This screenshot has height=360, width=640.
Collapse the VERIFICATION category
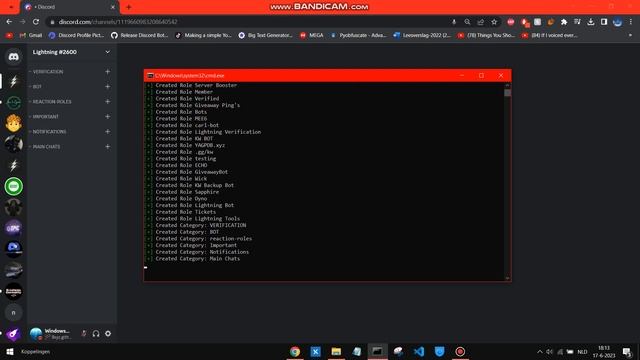pyautogui.click(x=48, y=72)
